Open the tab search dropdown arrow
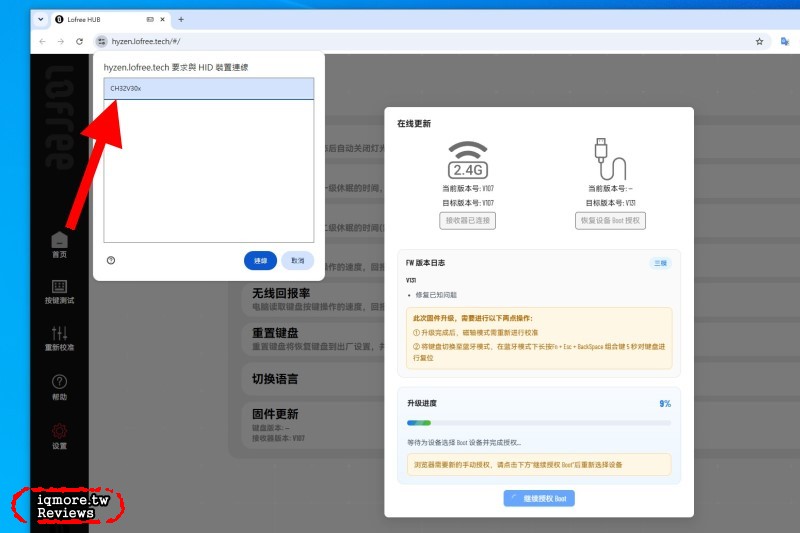Viewport: 800px width, 533px height. click(40, 19)
